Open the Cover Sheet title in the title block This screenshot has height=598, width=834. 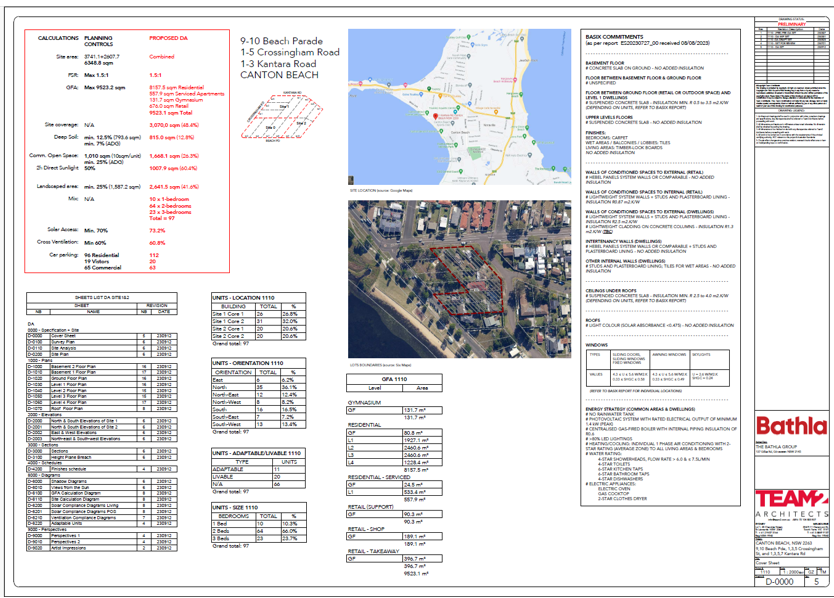point(768,562)
